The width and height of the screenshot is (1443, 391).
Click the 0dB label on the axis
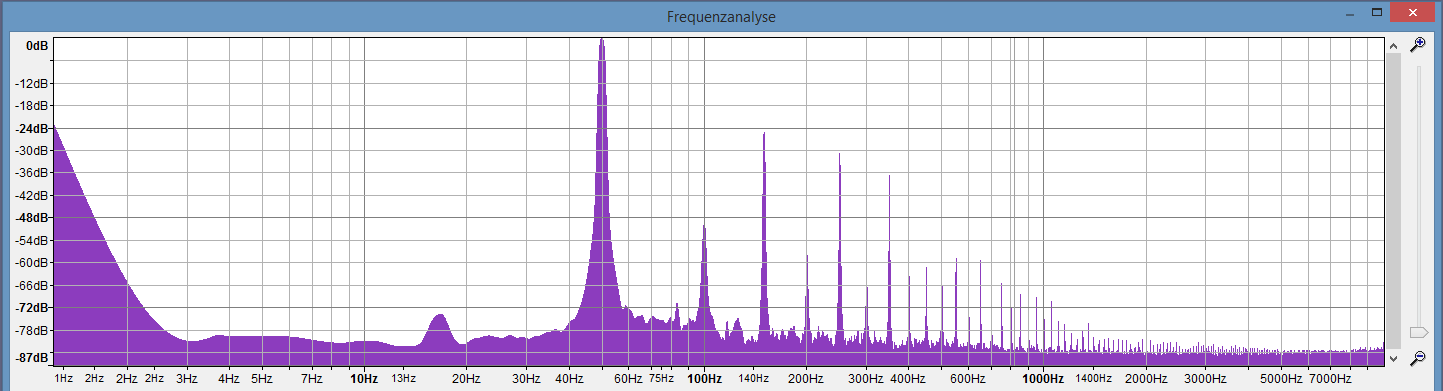(x=38, y=46)
